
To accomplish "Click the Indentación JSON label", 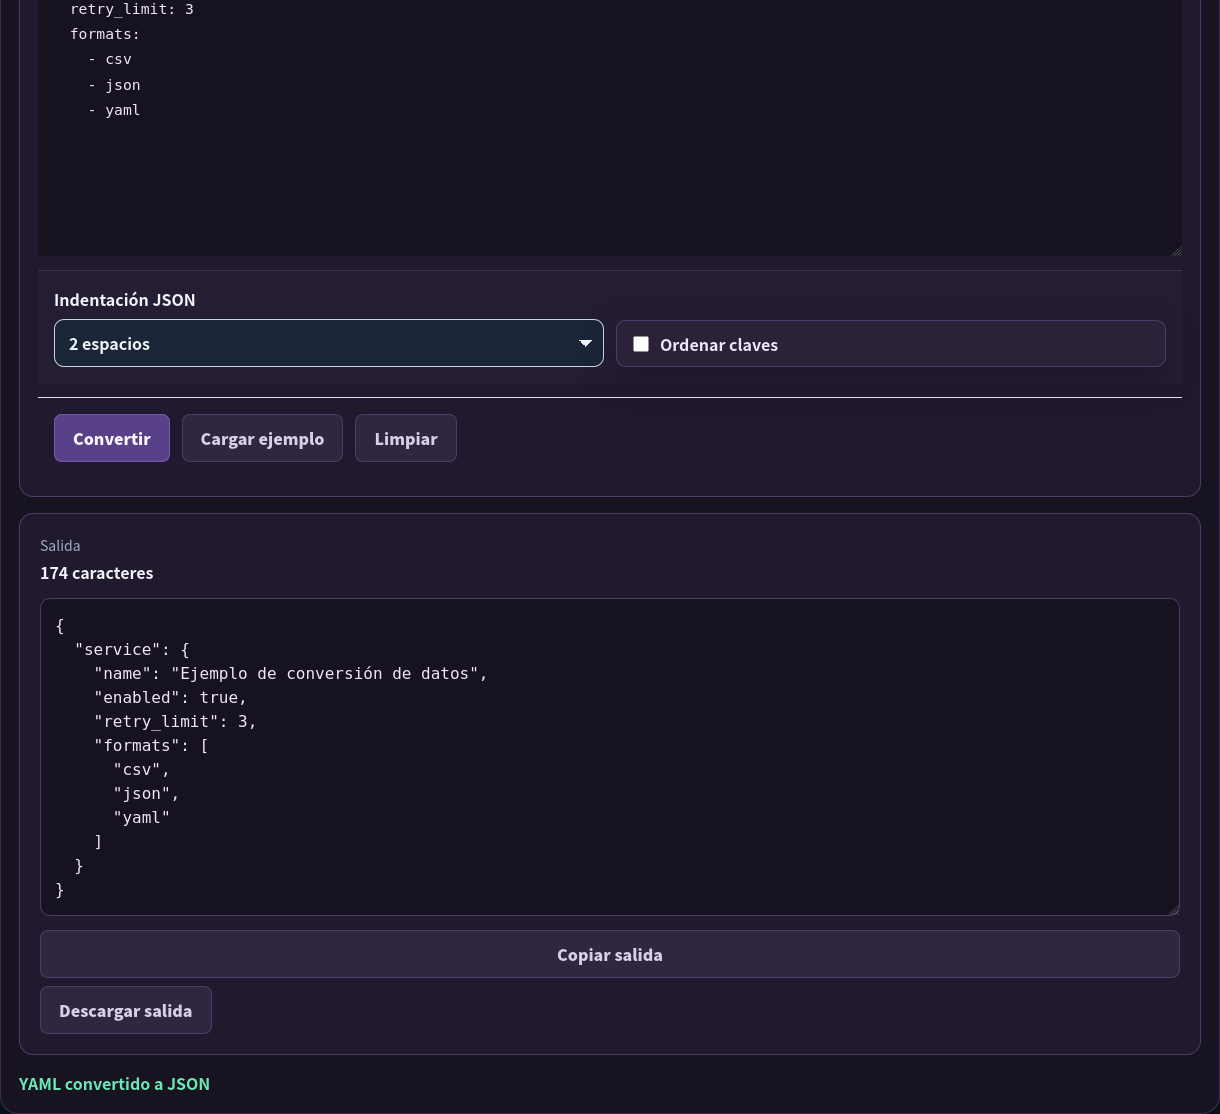I will click(x=125, y=300).
